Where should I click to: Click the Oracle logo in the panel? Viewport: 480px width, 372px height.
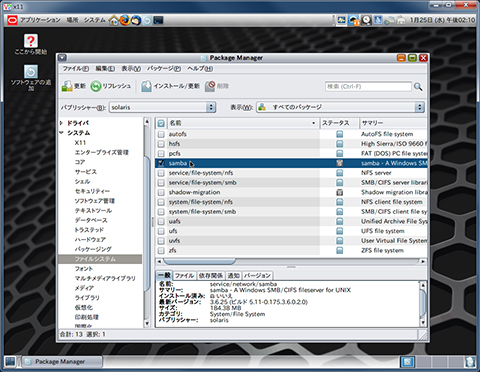[12, 20]
